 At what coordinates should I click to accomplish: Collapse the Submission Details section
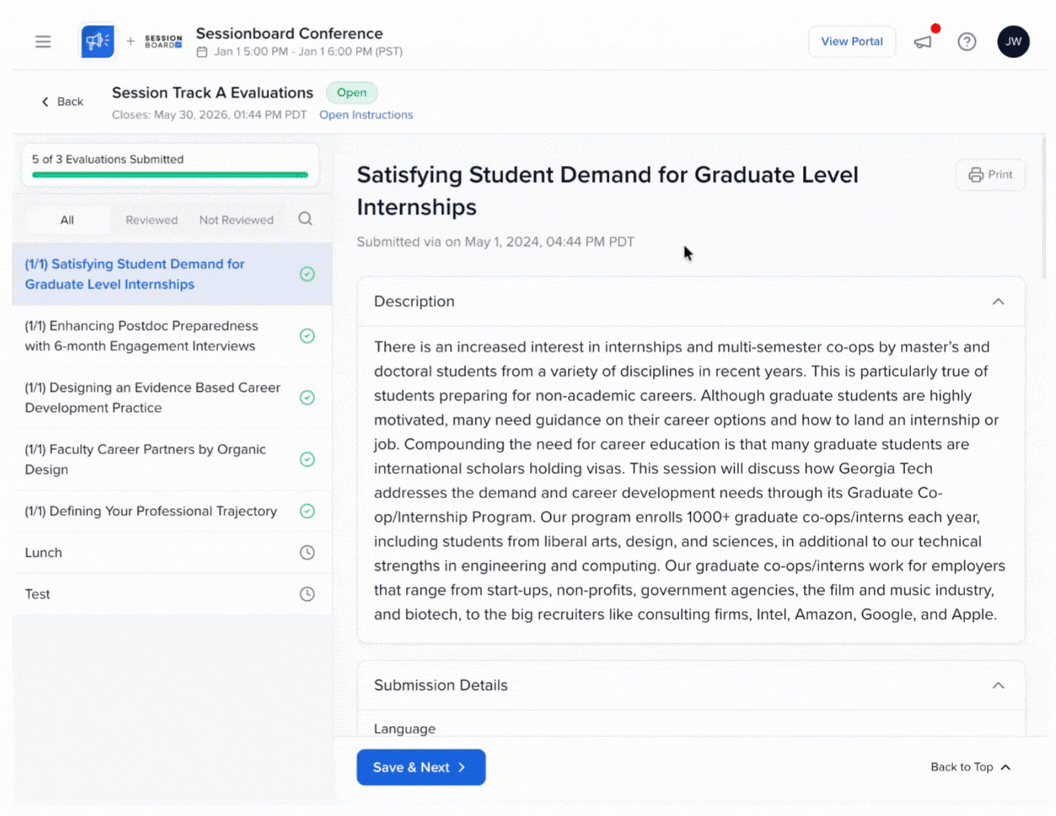coord(997,686)
